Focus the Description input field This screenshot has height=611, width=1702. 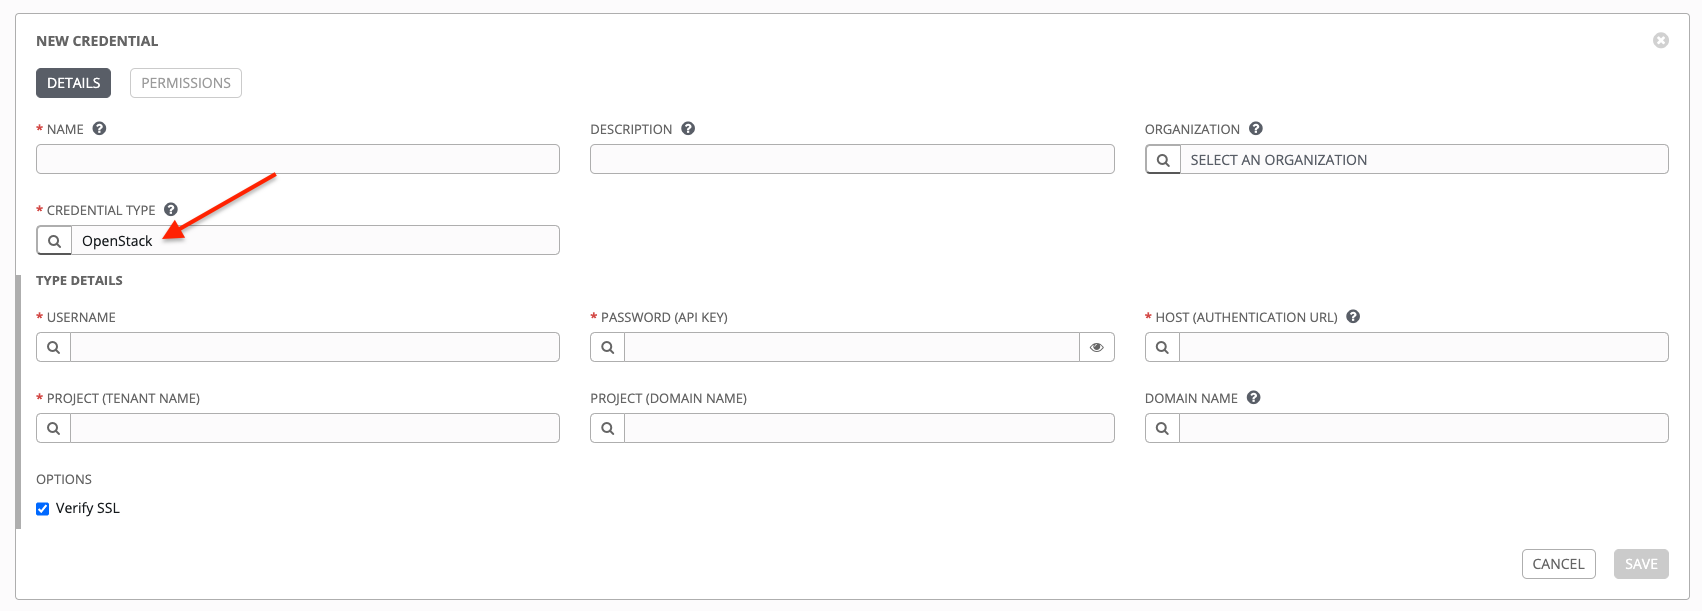(x=852, y=159)
